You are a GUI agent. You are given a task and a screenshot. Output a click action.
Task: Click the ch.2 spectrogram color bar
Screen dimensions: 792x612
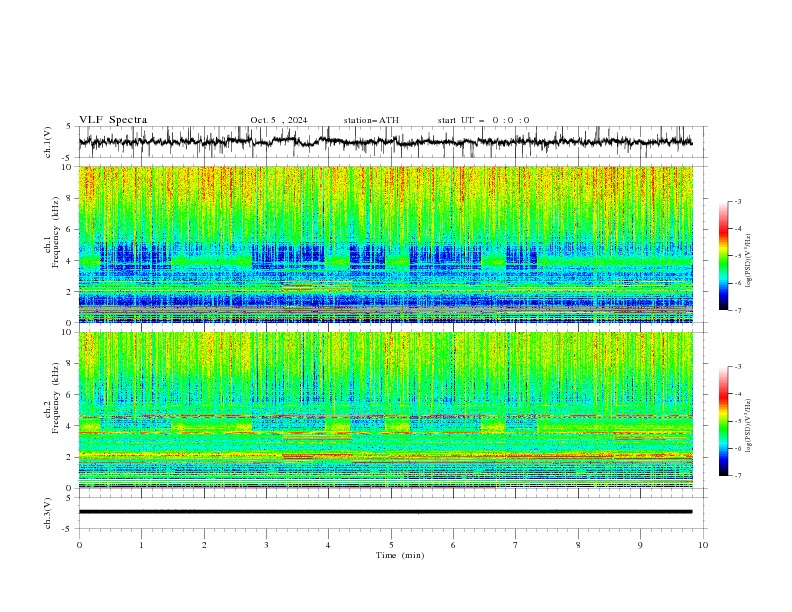pos(723,421)
